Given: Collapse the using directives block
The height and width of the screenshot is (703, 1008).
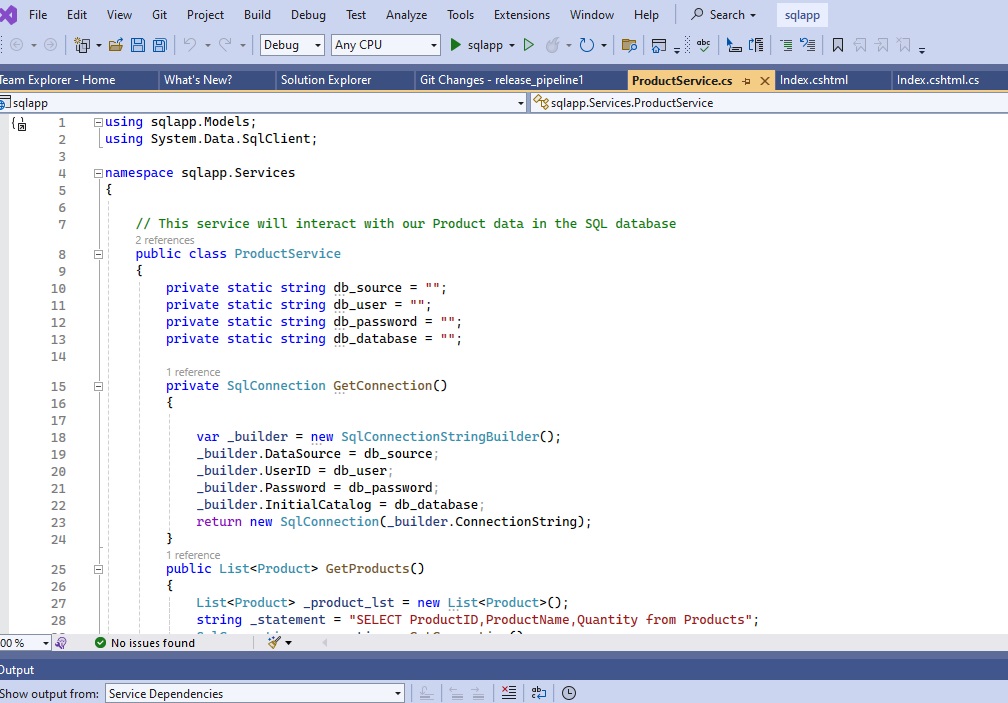Looking at the screenshot, I should click(x=98, y=122).
